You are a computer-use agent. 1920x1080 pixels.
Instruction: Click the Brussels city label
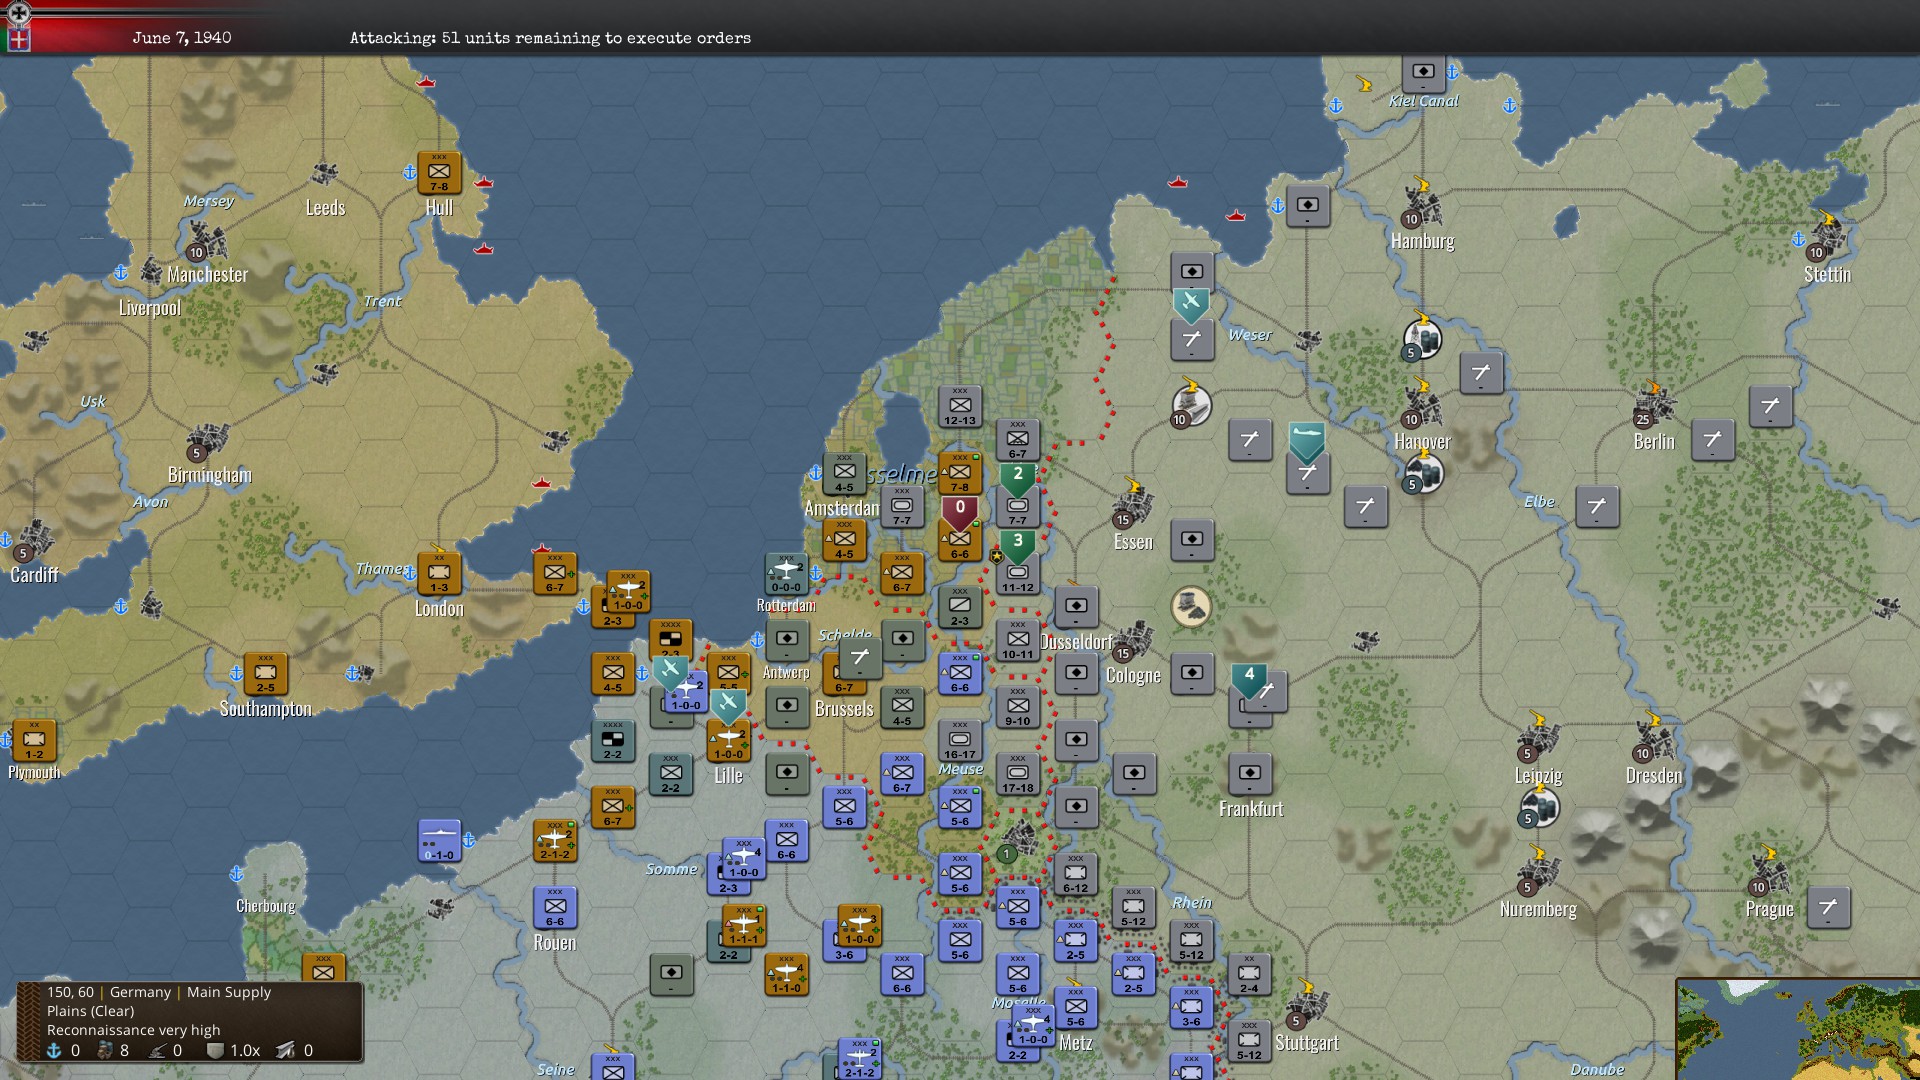coord(844,709)
